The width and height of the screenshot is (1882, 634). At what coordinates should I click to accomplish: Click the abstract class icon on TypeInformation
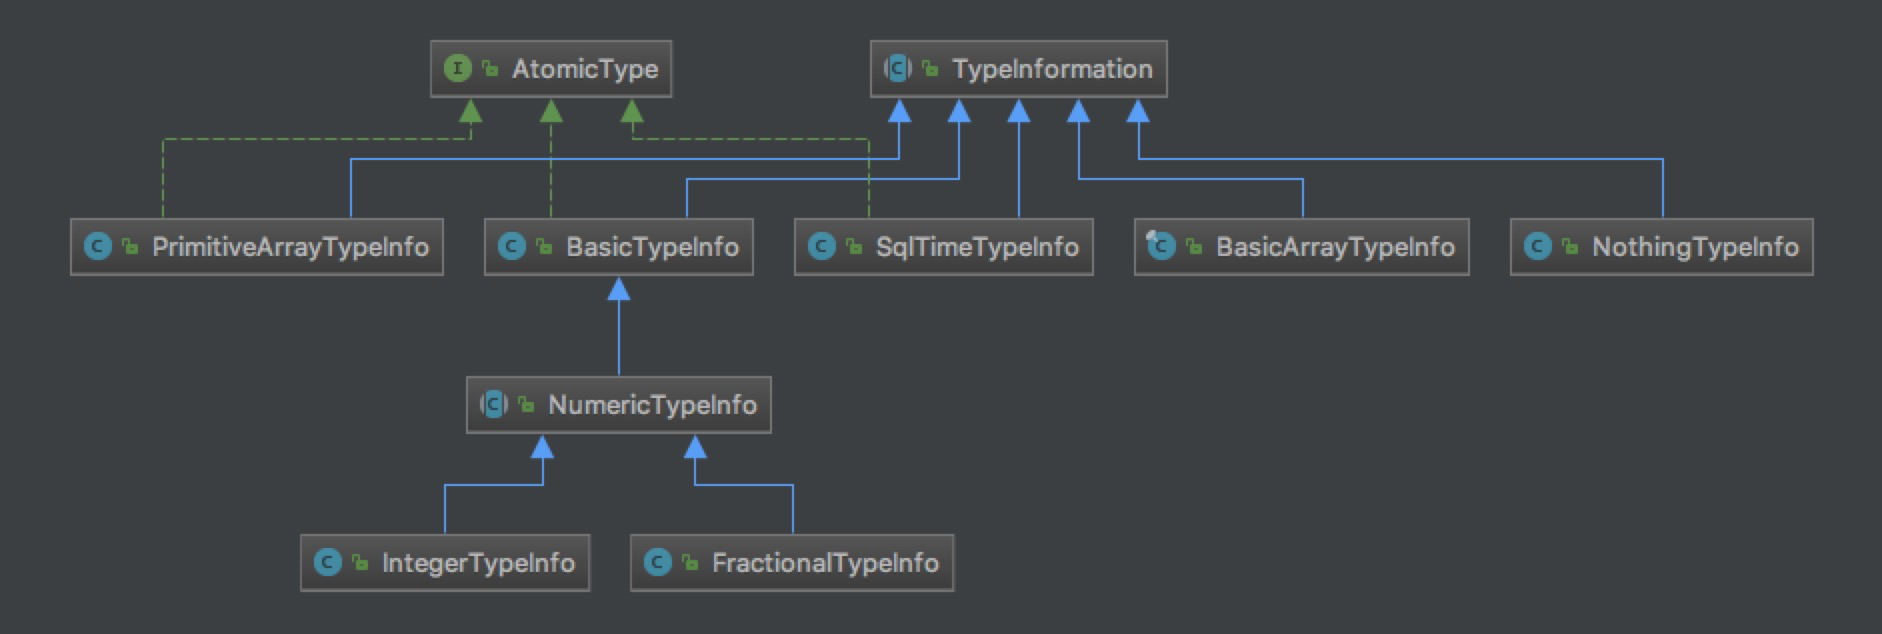tap(897, 69)
